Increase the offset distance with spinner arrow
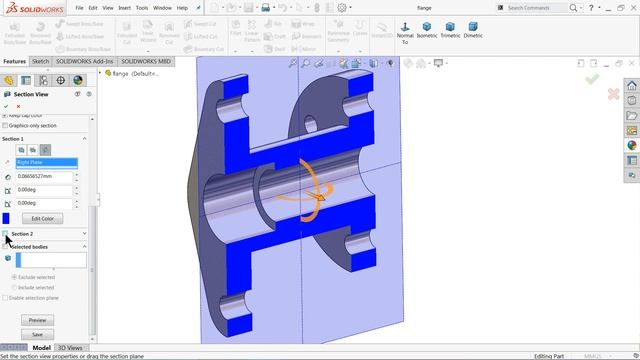The height and width of the screenshot is (360, 640). 76,174
